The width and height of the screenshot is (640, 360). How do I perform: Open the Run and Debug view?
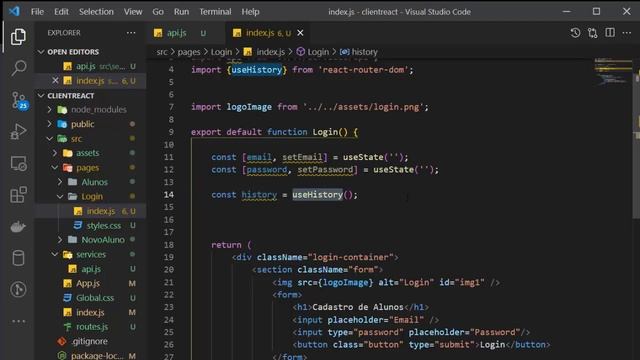click(x=18, y=131)
